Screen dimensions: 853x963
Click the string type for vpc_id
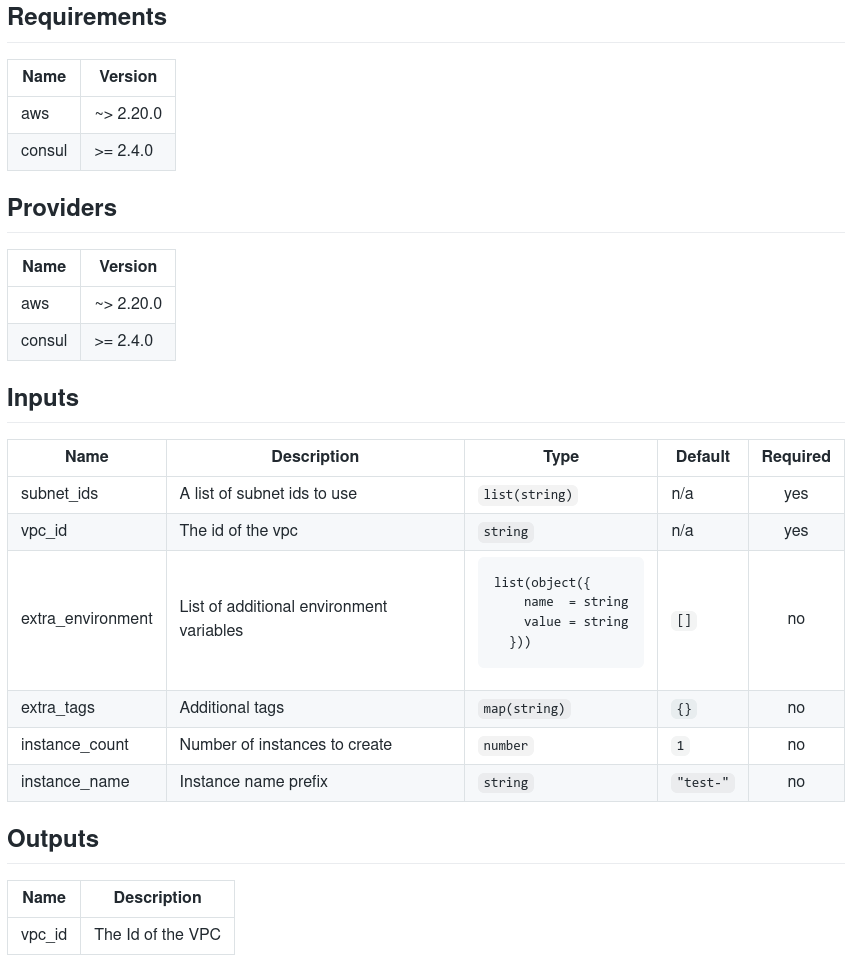coord(505,531)
